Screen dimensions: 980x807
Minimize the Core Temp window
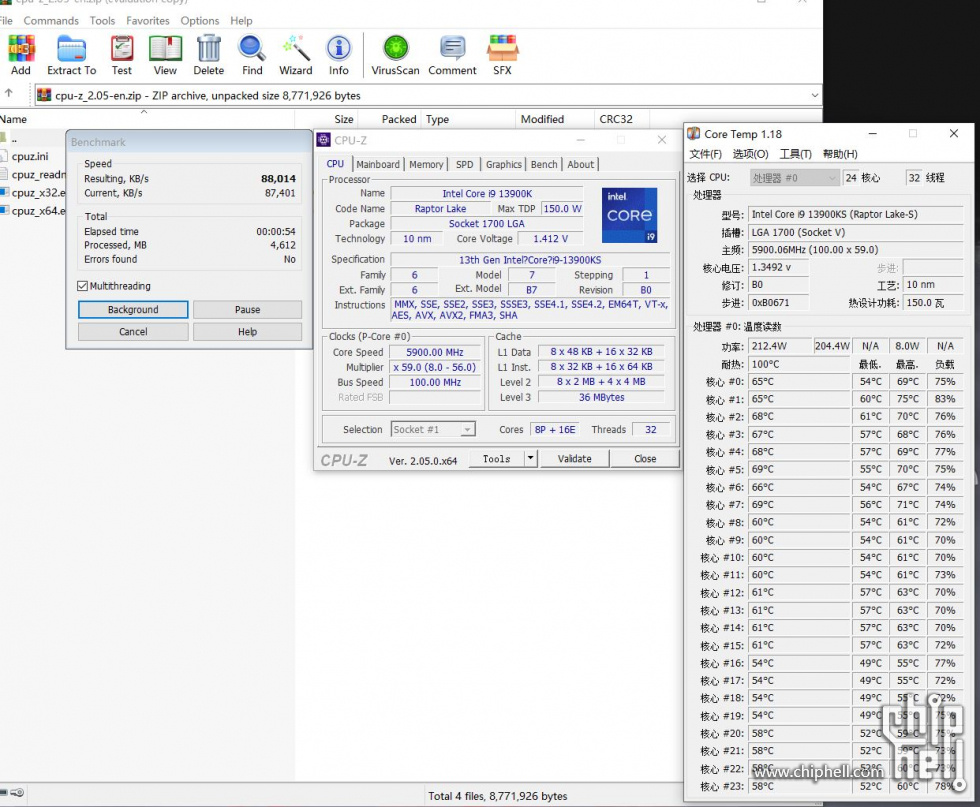pyautogui.click(x=872, y=134)
